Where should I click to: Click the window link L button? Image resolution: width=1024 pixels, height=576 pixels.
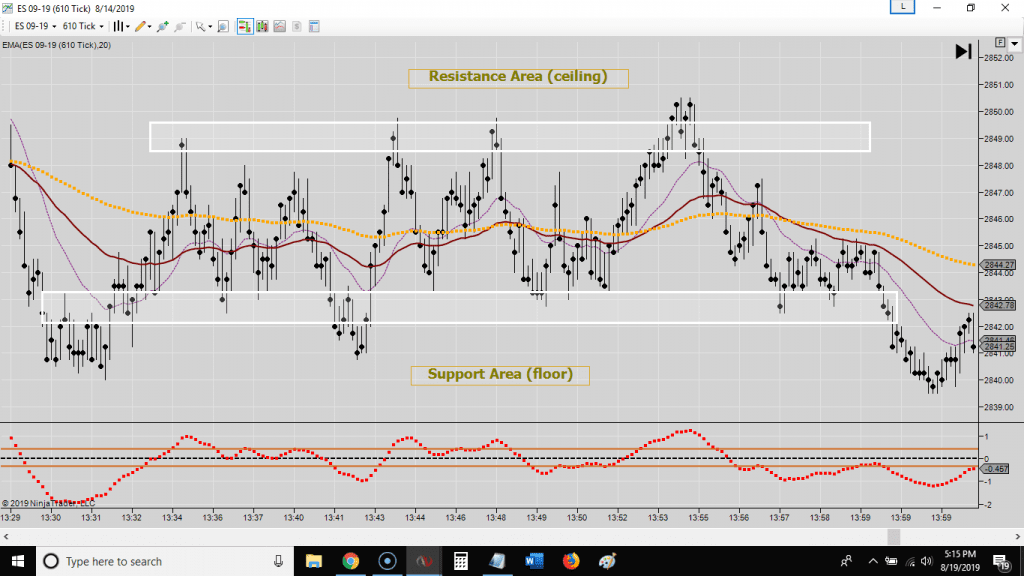point(903,7)
